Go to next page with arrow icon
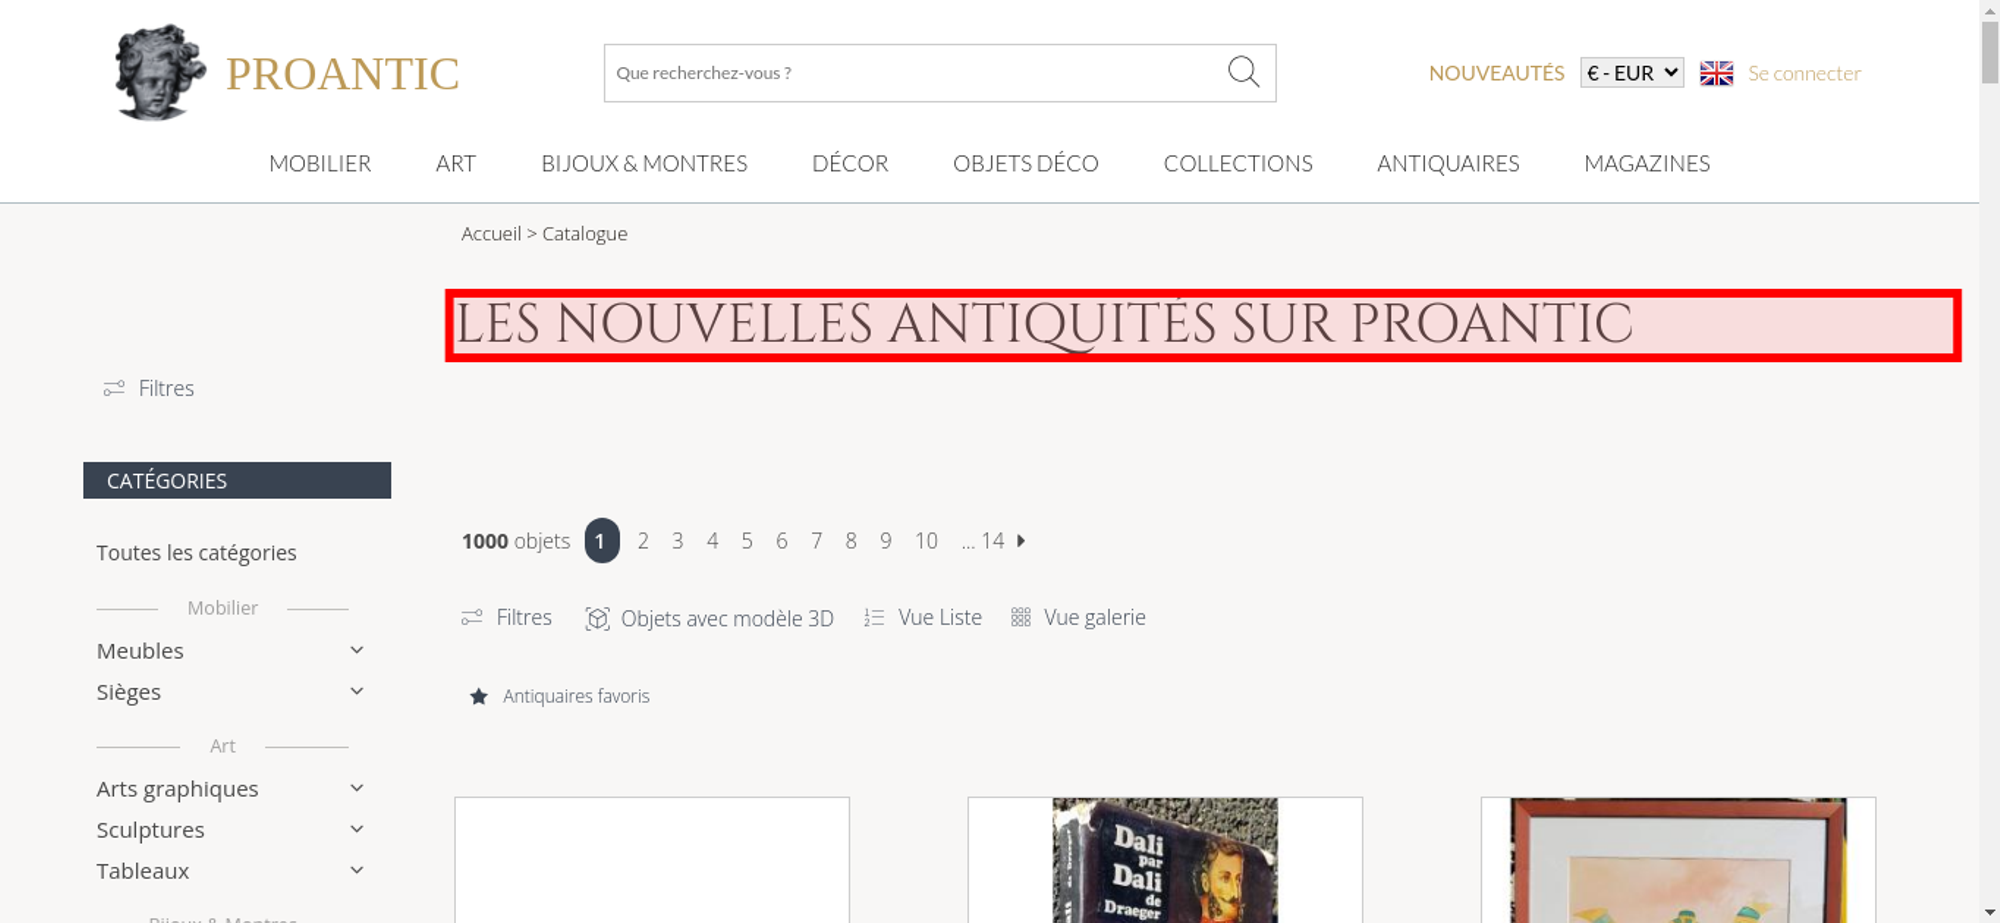2000x923 pixels. (1021, 541)
